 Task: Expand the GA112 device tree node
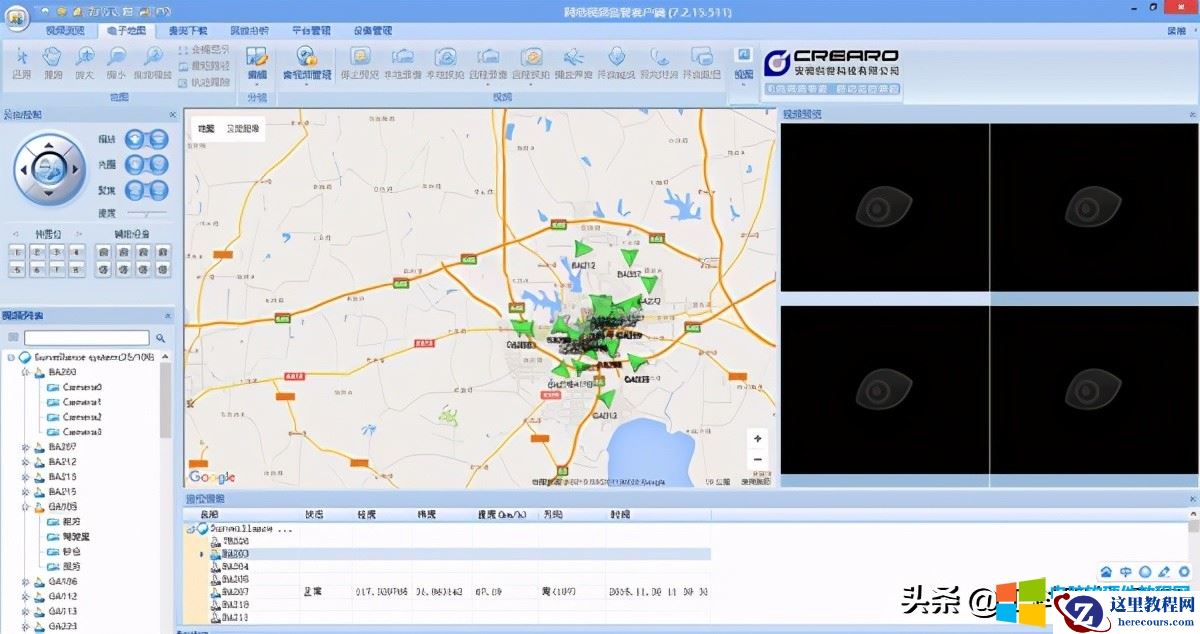[x=25, y=596]
